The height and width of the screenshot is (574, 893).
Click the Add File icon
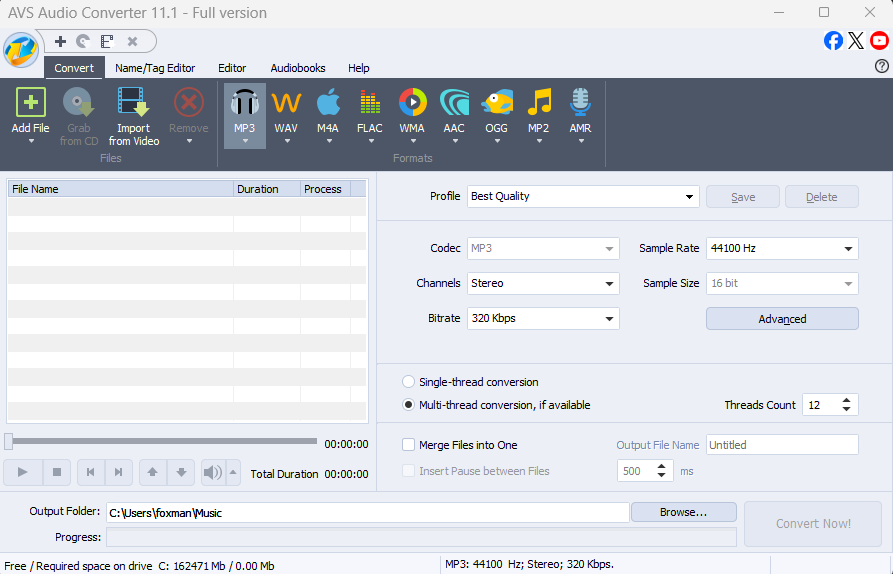31,102
